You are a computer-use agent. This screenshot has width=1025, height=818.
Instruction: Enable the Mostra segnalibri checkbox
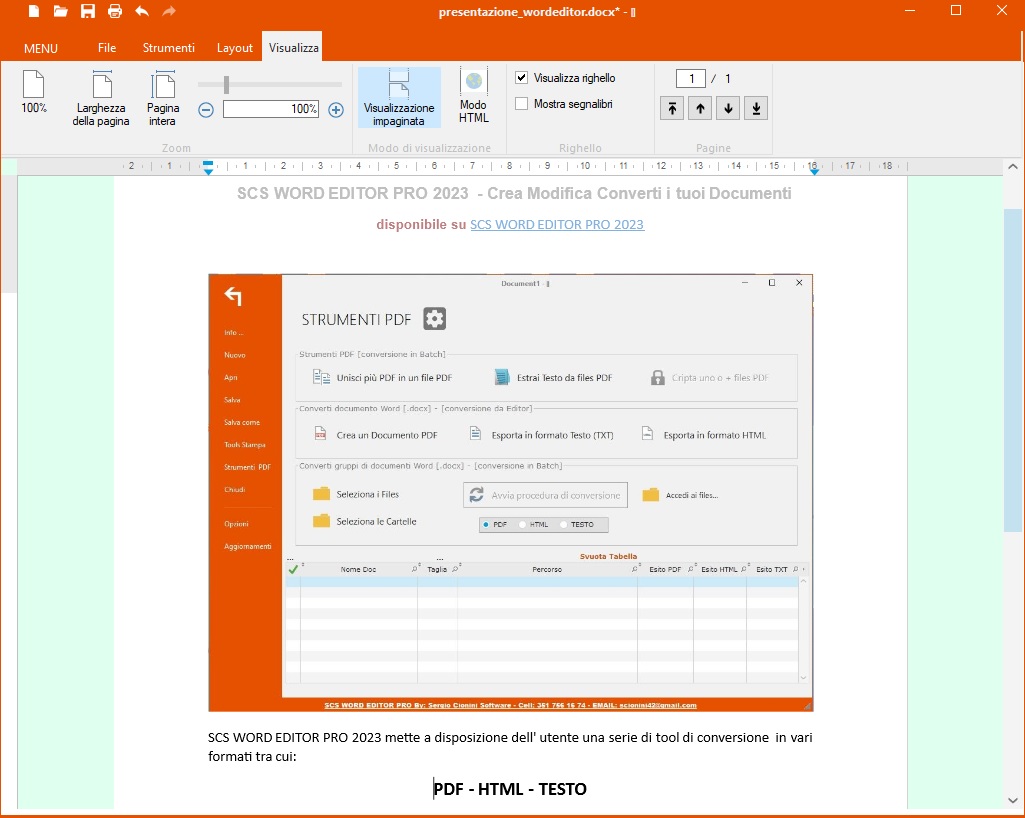(x=522, y=104)
